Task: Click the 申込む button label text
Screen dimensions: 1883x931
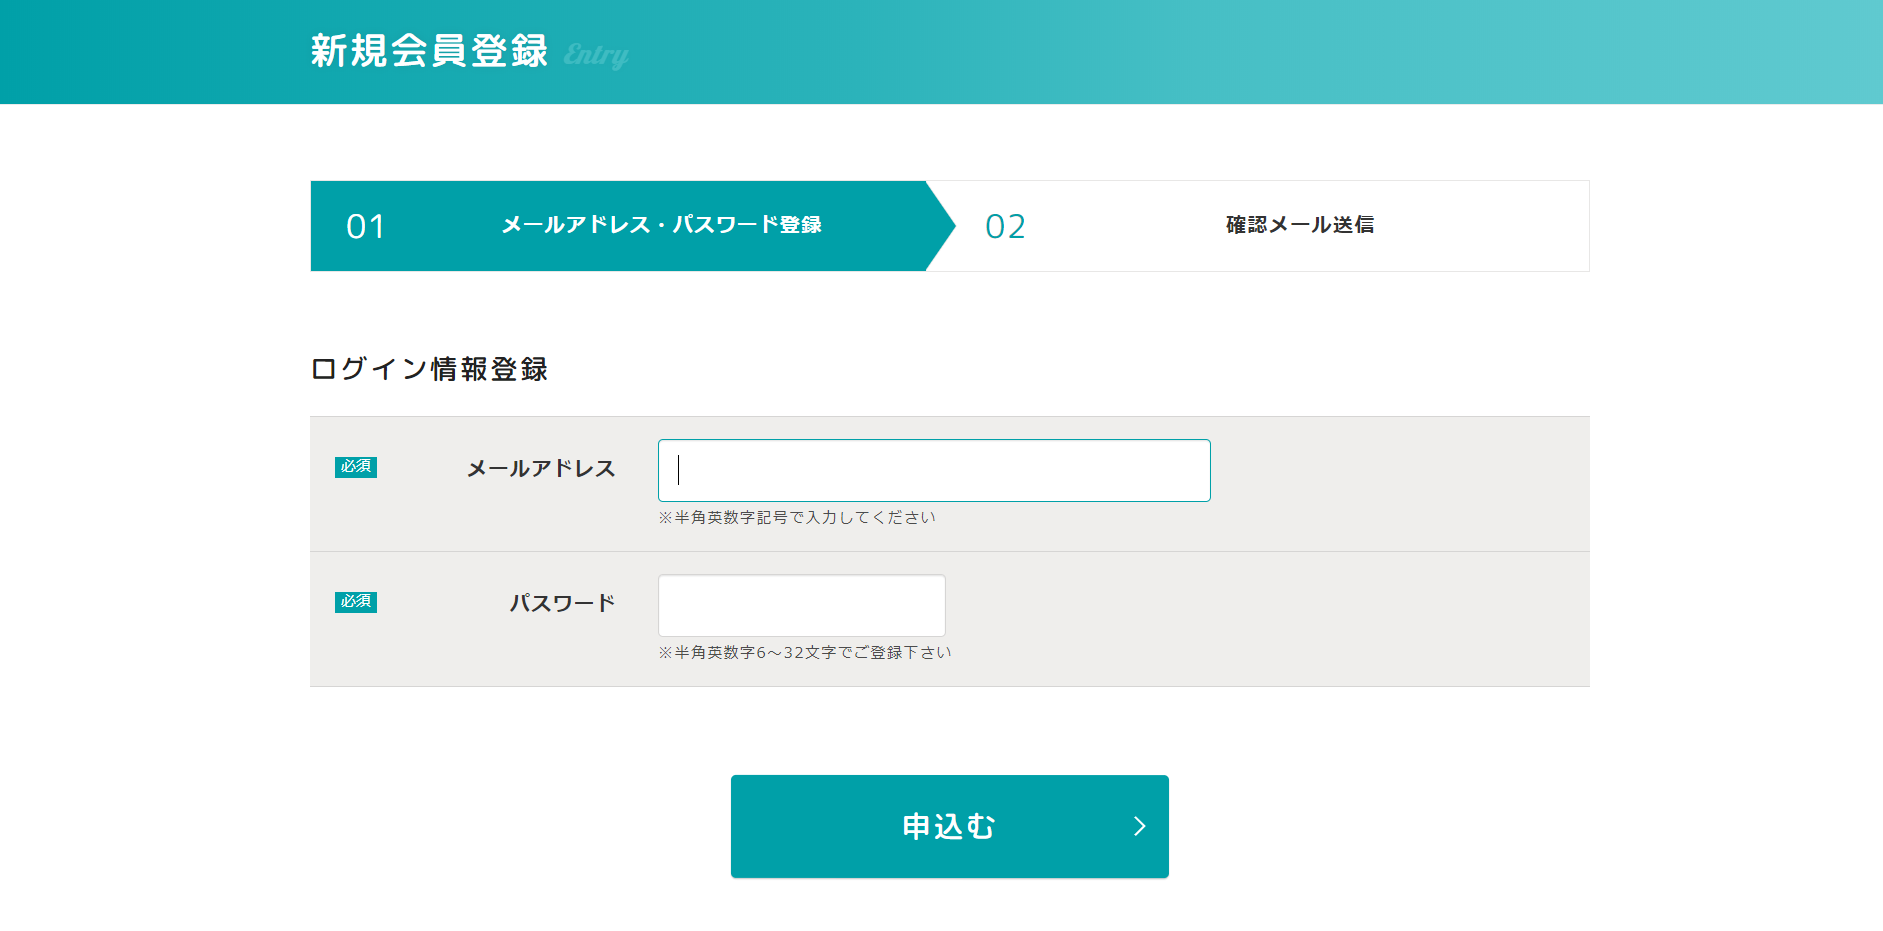Action: pyautogui.click(x=949, y=827)
